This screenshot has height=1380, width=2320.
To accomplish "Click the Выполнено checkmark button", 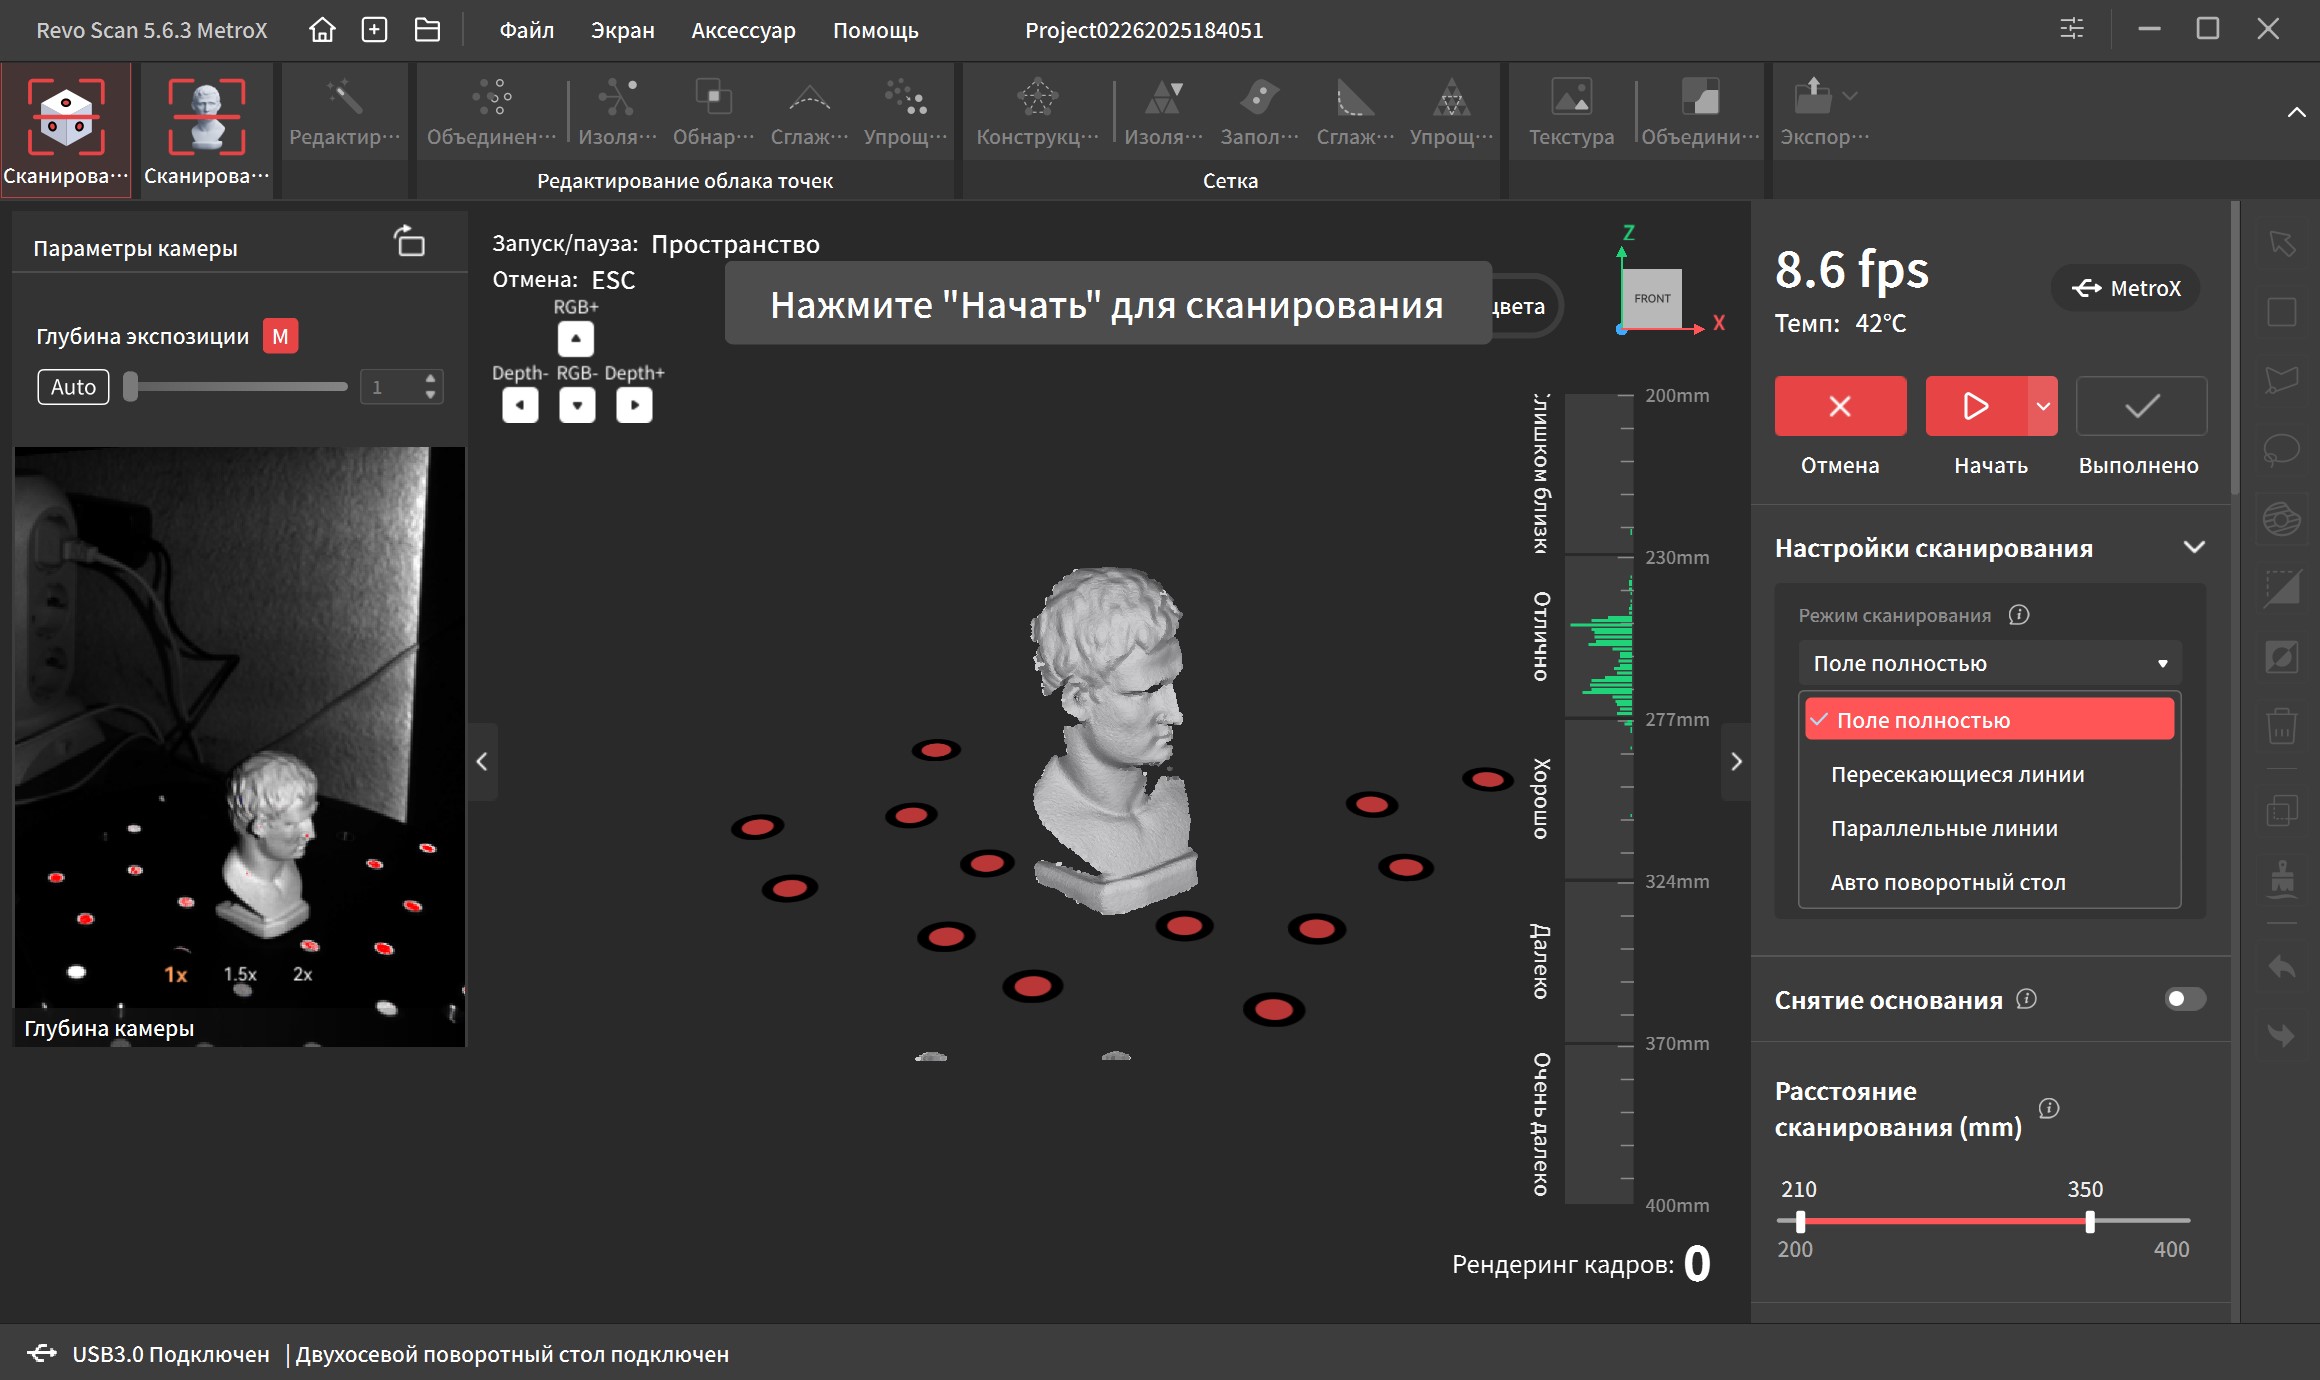I will (x=2141, y=406).
